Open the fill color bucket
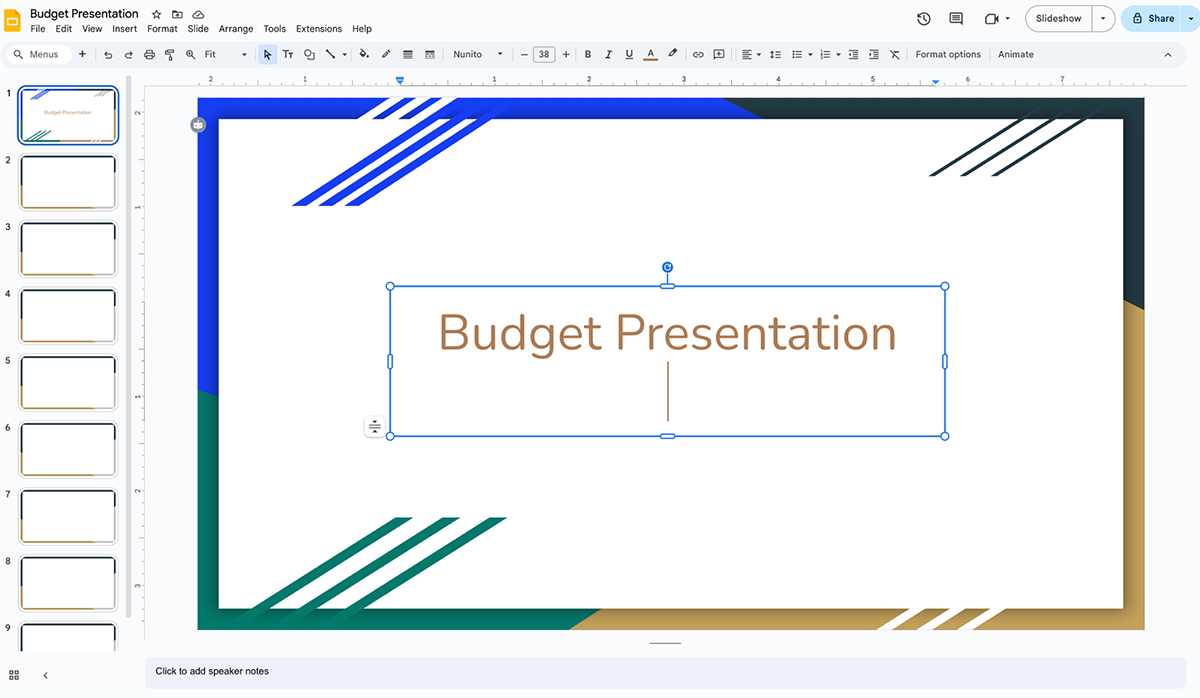The image size is (1200, 698). point(364,54)
